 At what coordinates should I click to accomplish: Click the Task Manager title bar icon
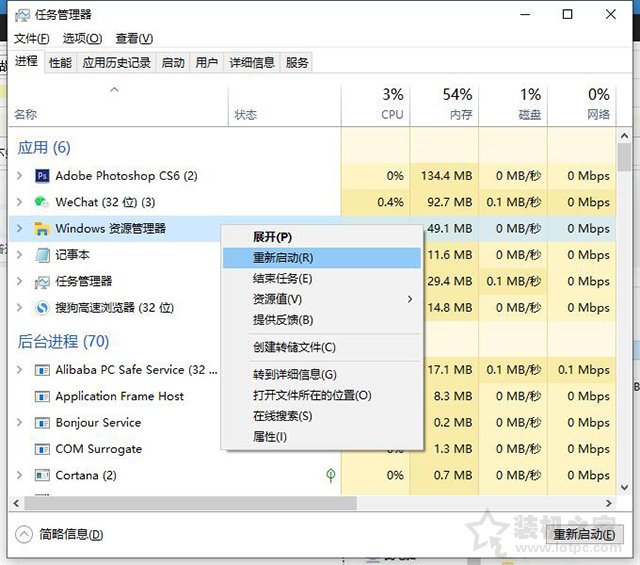[22, 16]
